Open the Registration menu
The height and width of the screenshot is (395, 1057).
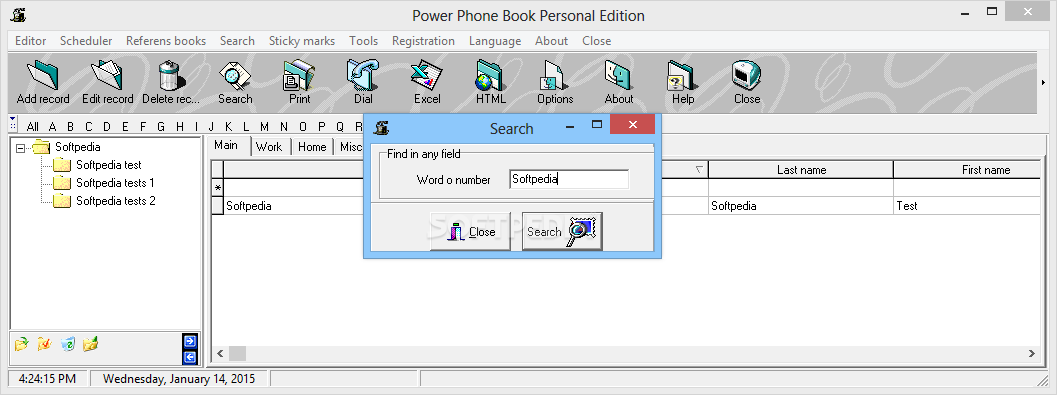click(x=423, y=41)
